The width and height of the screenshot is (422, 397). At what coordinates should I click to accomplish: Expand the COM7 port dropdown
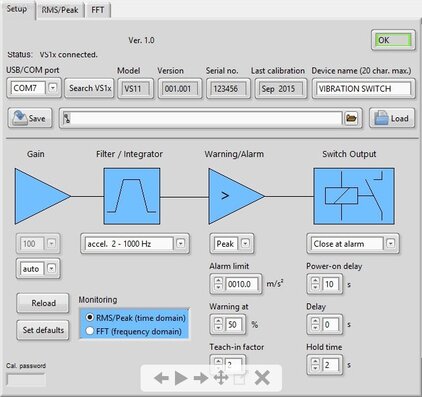(x=53, y=88)
